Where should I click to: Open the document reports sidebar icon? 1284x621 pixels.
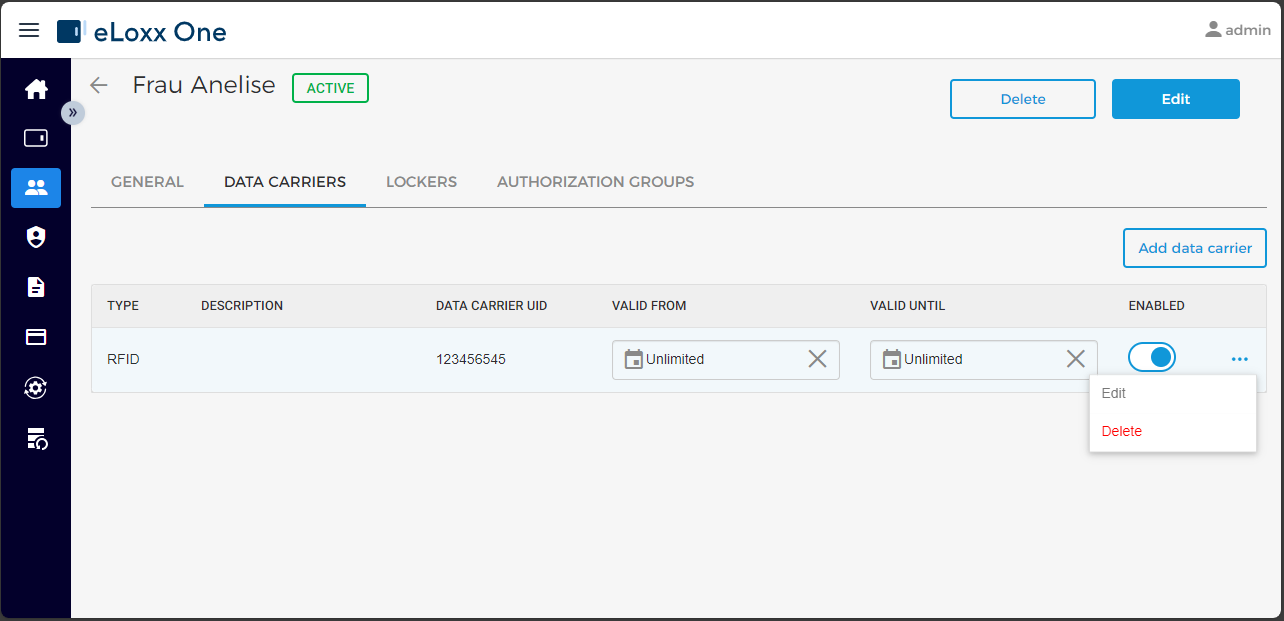click(36, 287)
